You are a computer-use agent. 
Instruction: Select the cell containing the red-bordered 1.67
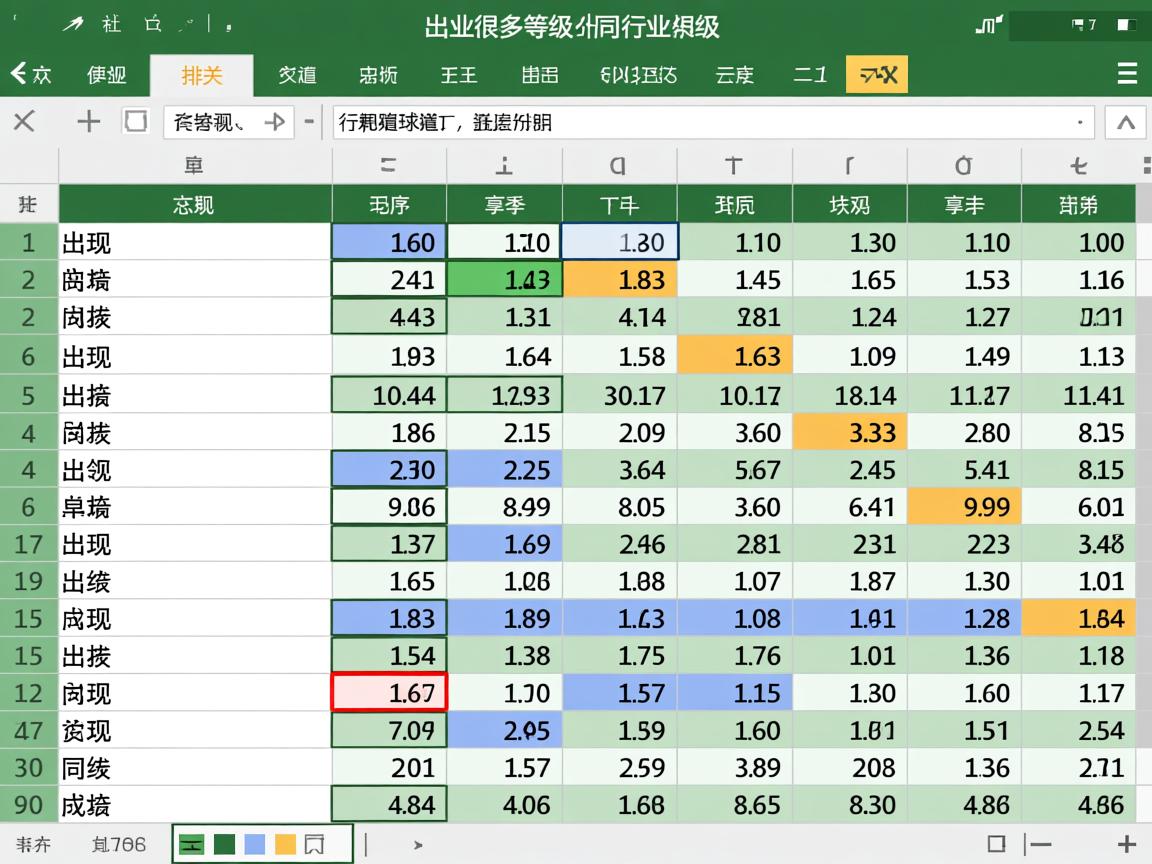pyautogui.click(x=389, y=693)
